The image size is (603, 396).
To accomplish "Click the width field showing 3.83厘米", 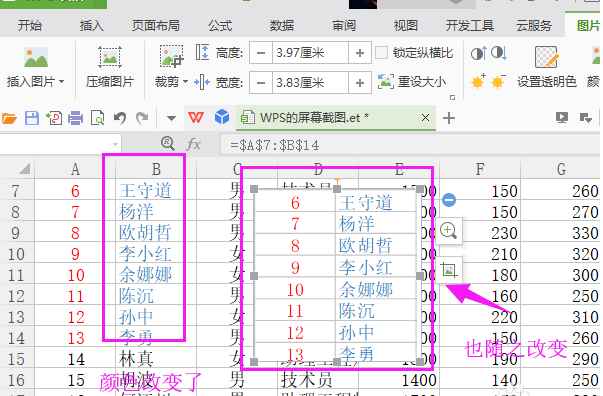I will (310, 82).
